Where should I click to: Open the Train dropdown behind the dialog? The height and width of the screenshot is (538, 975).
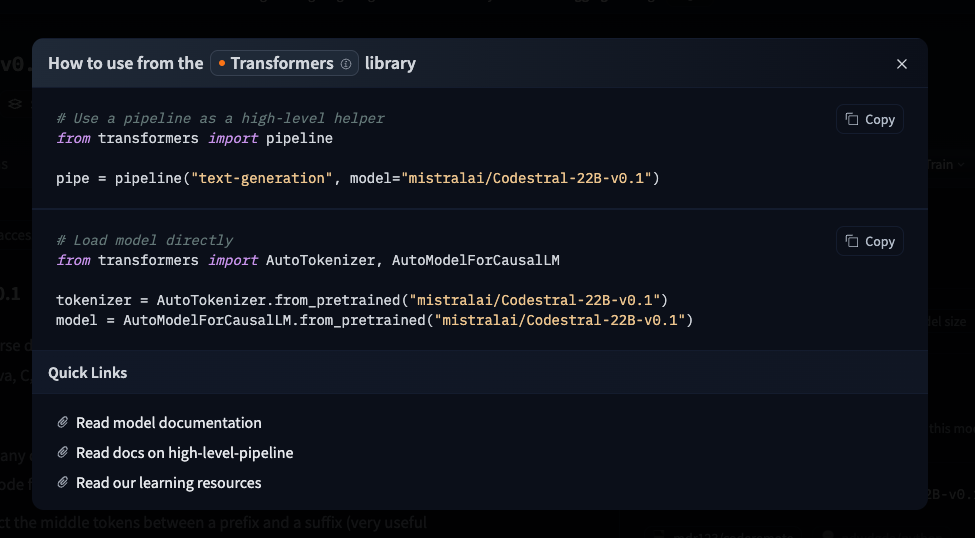(946, 165)
